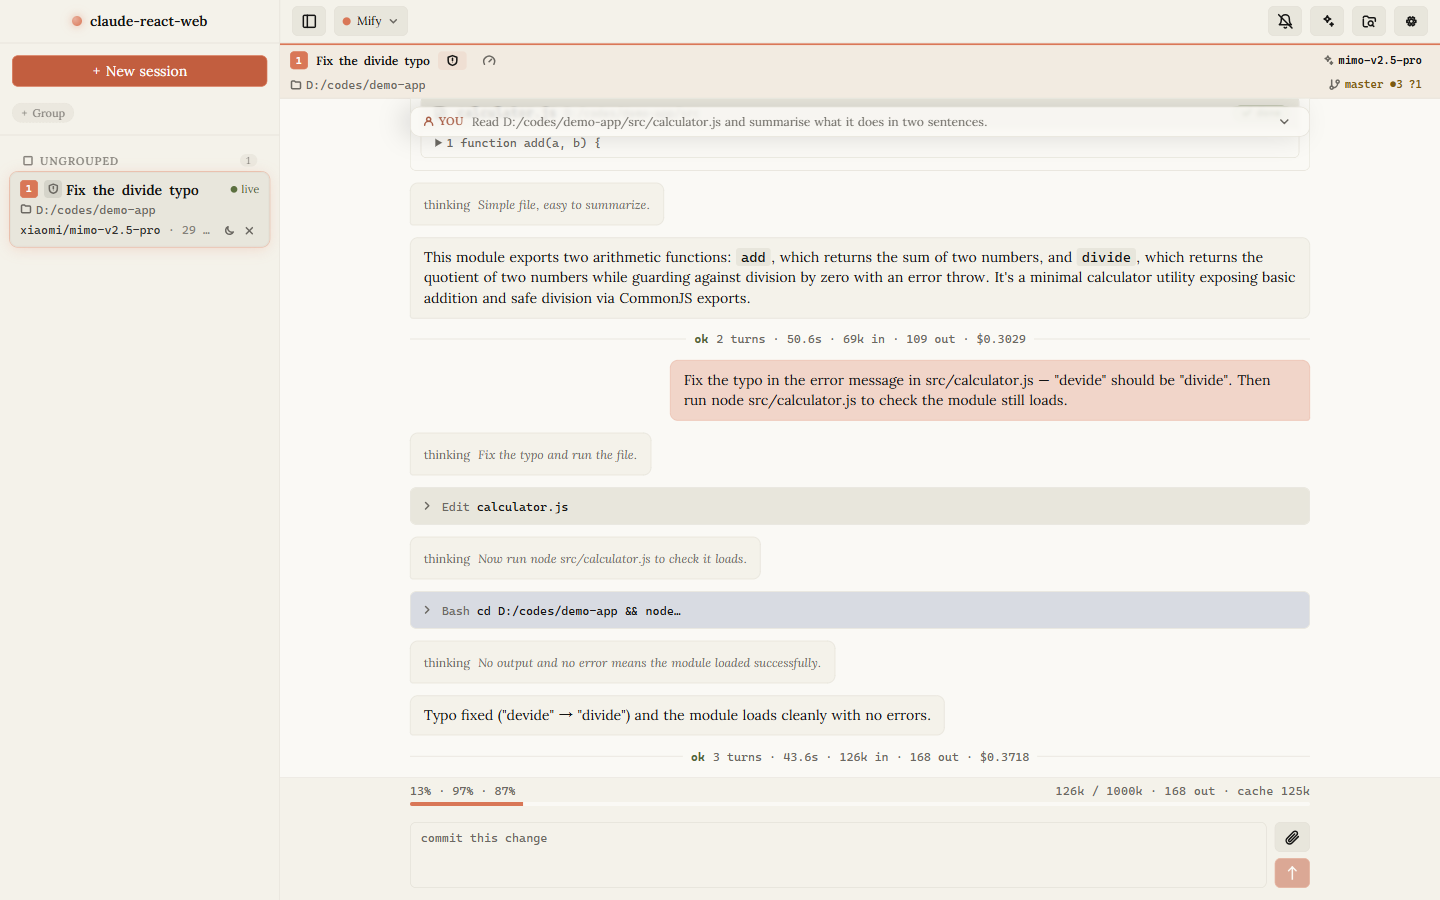Click the number 1 badge in session header
1440x900 pixels.
tap(299, 61)
